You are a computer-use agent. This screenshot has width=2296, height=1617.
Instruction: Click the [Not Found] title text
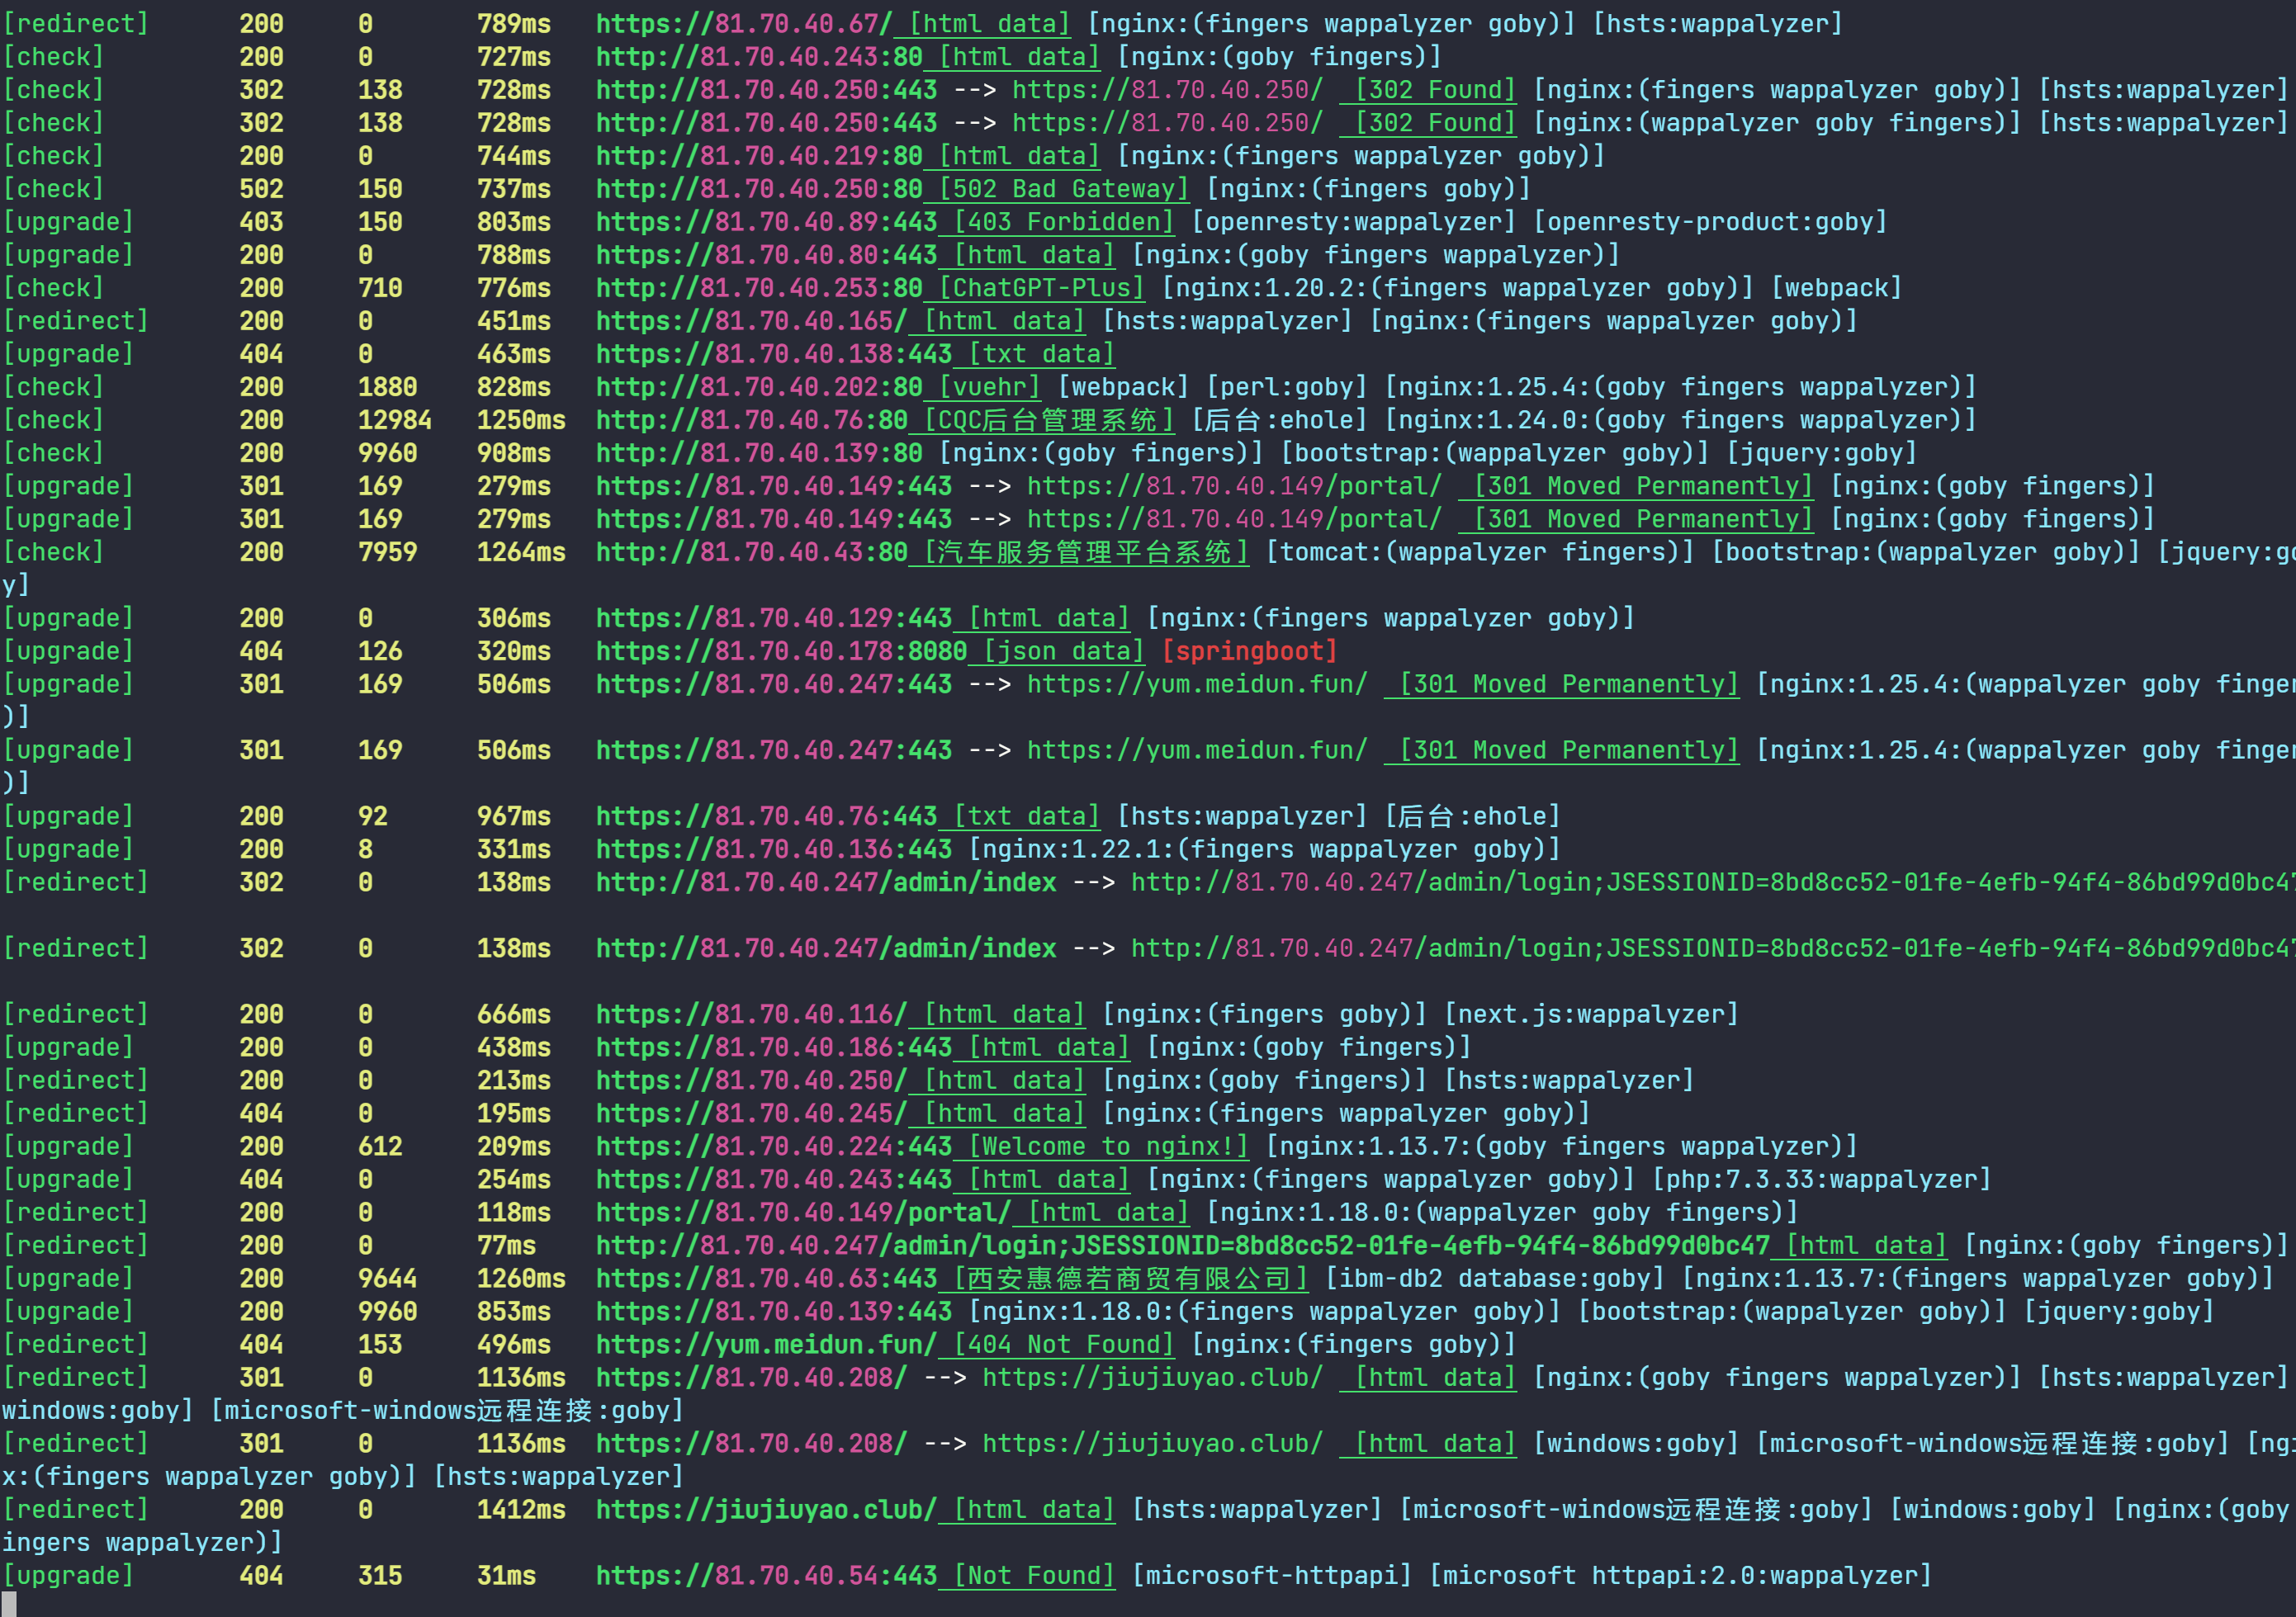pos(1034,1574)
